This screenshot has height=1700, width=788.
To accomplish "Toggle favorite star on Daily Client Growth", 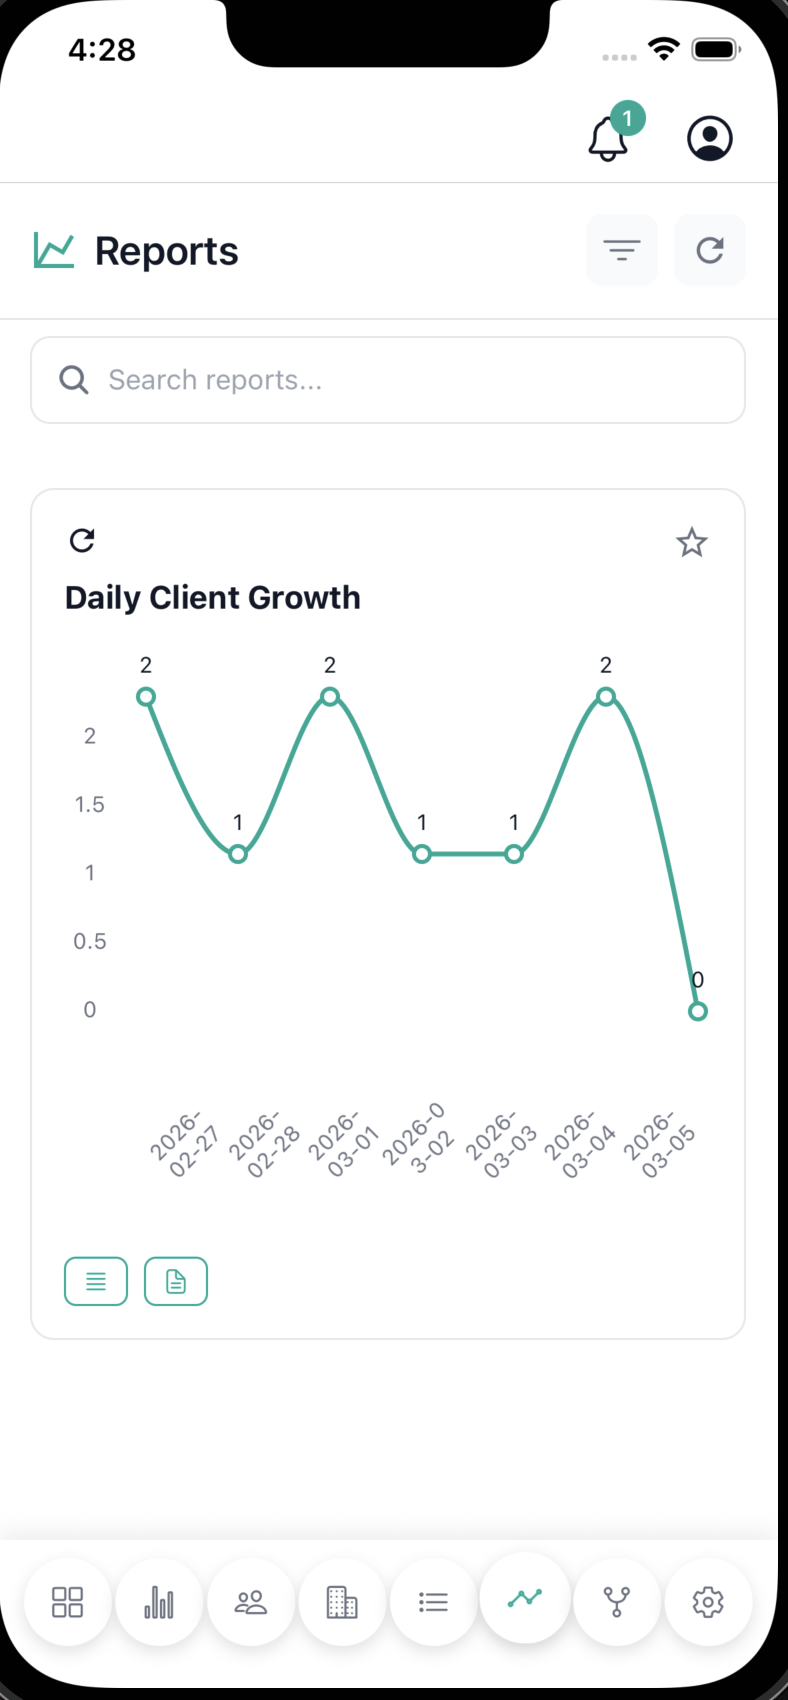I will tap(691, 542).
